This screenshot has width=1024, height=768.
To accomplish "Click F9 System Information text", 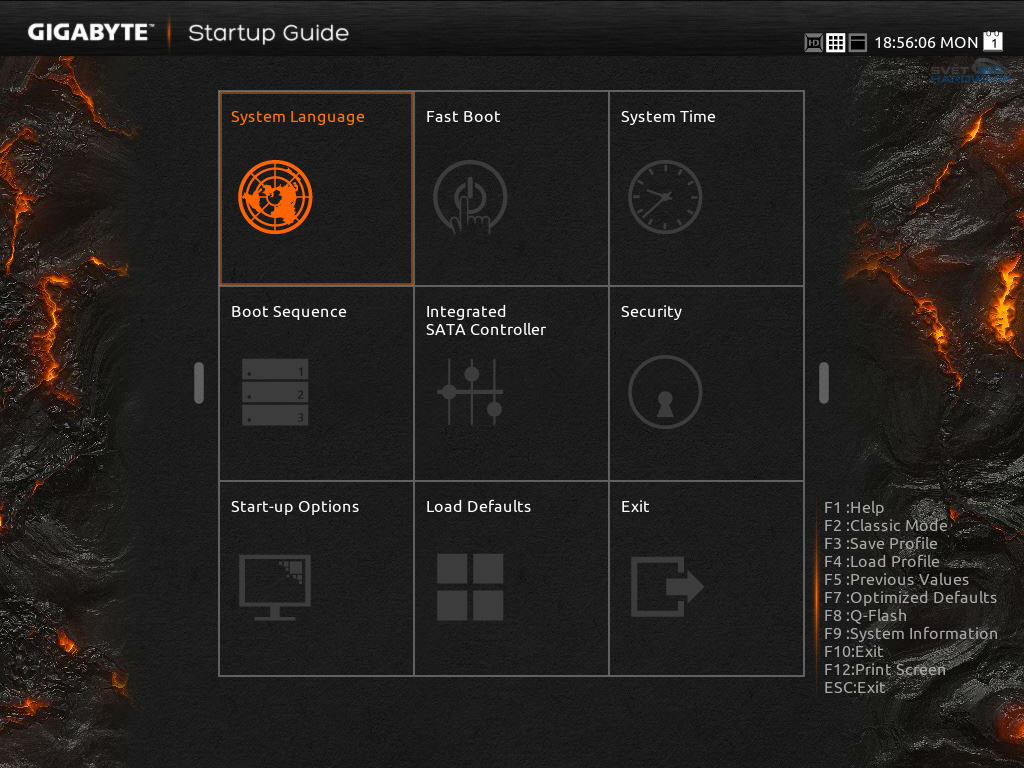I will click(910, 633).
